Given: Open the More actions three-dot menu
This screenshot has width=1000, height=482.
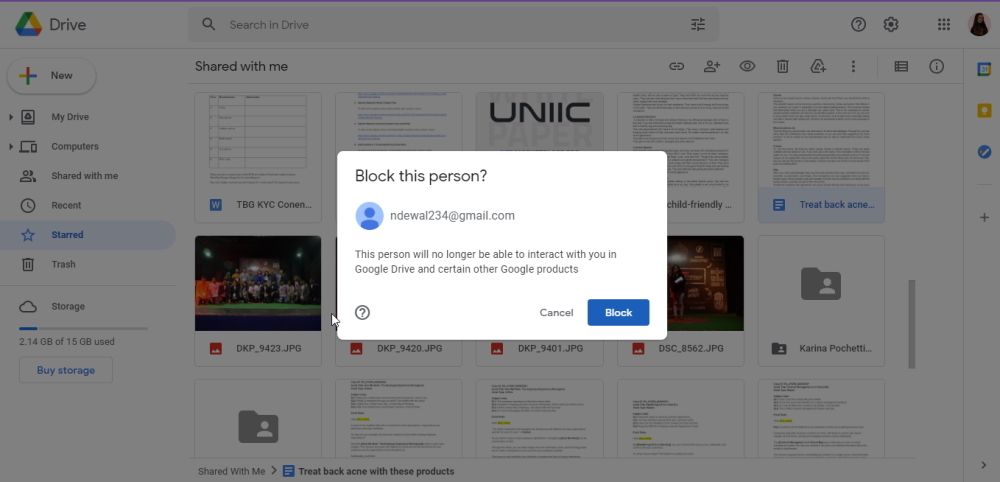Looking at the screenshot, I should (x=853, y=66).
